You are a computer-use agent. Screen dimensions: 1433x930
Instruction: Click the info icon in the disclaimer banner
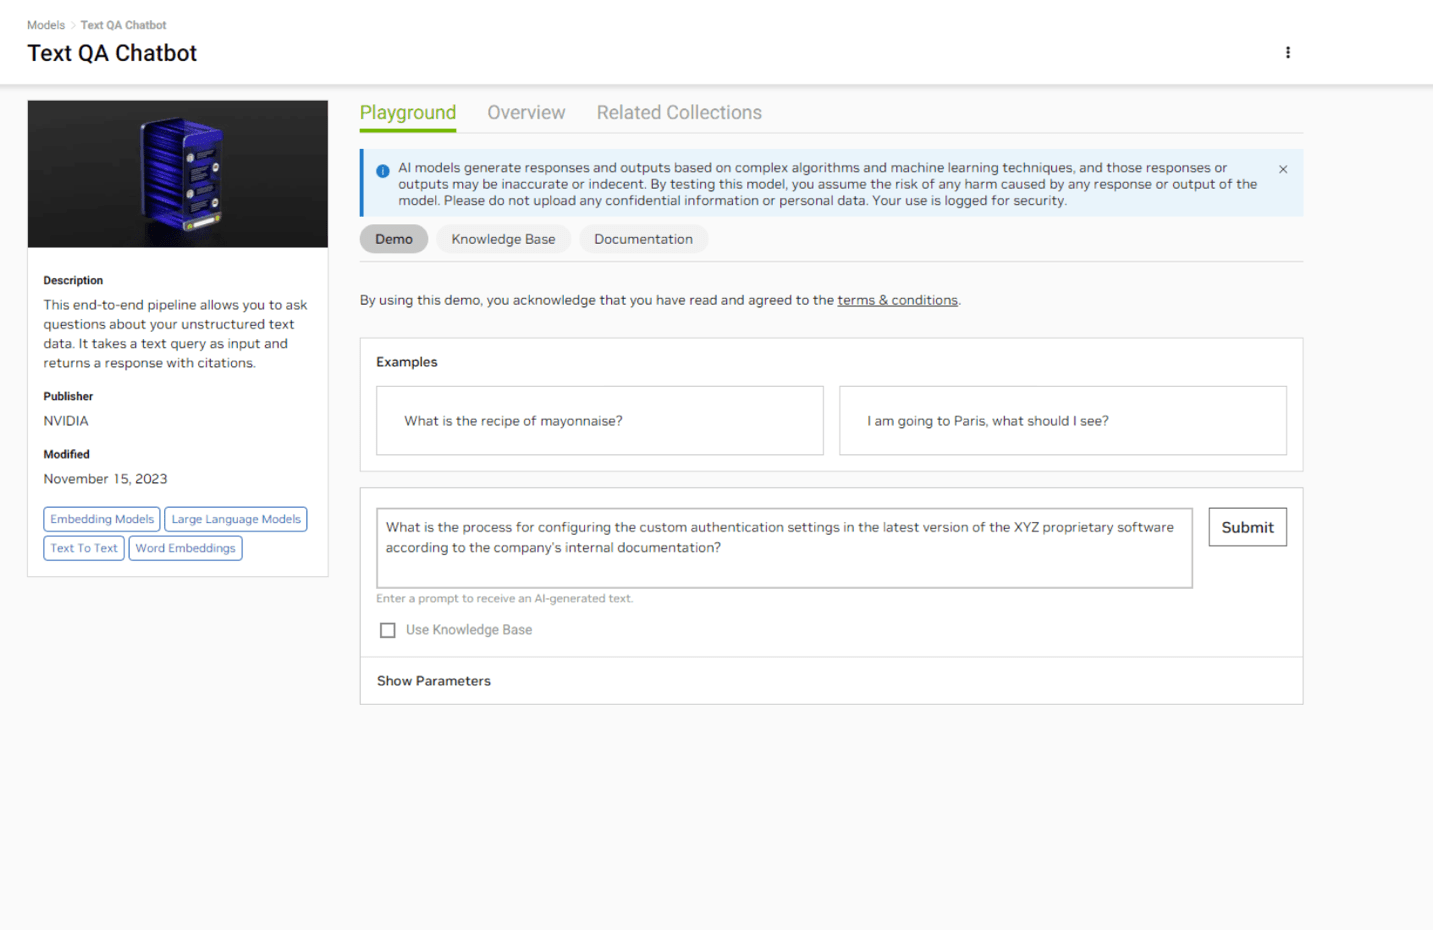382,170
